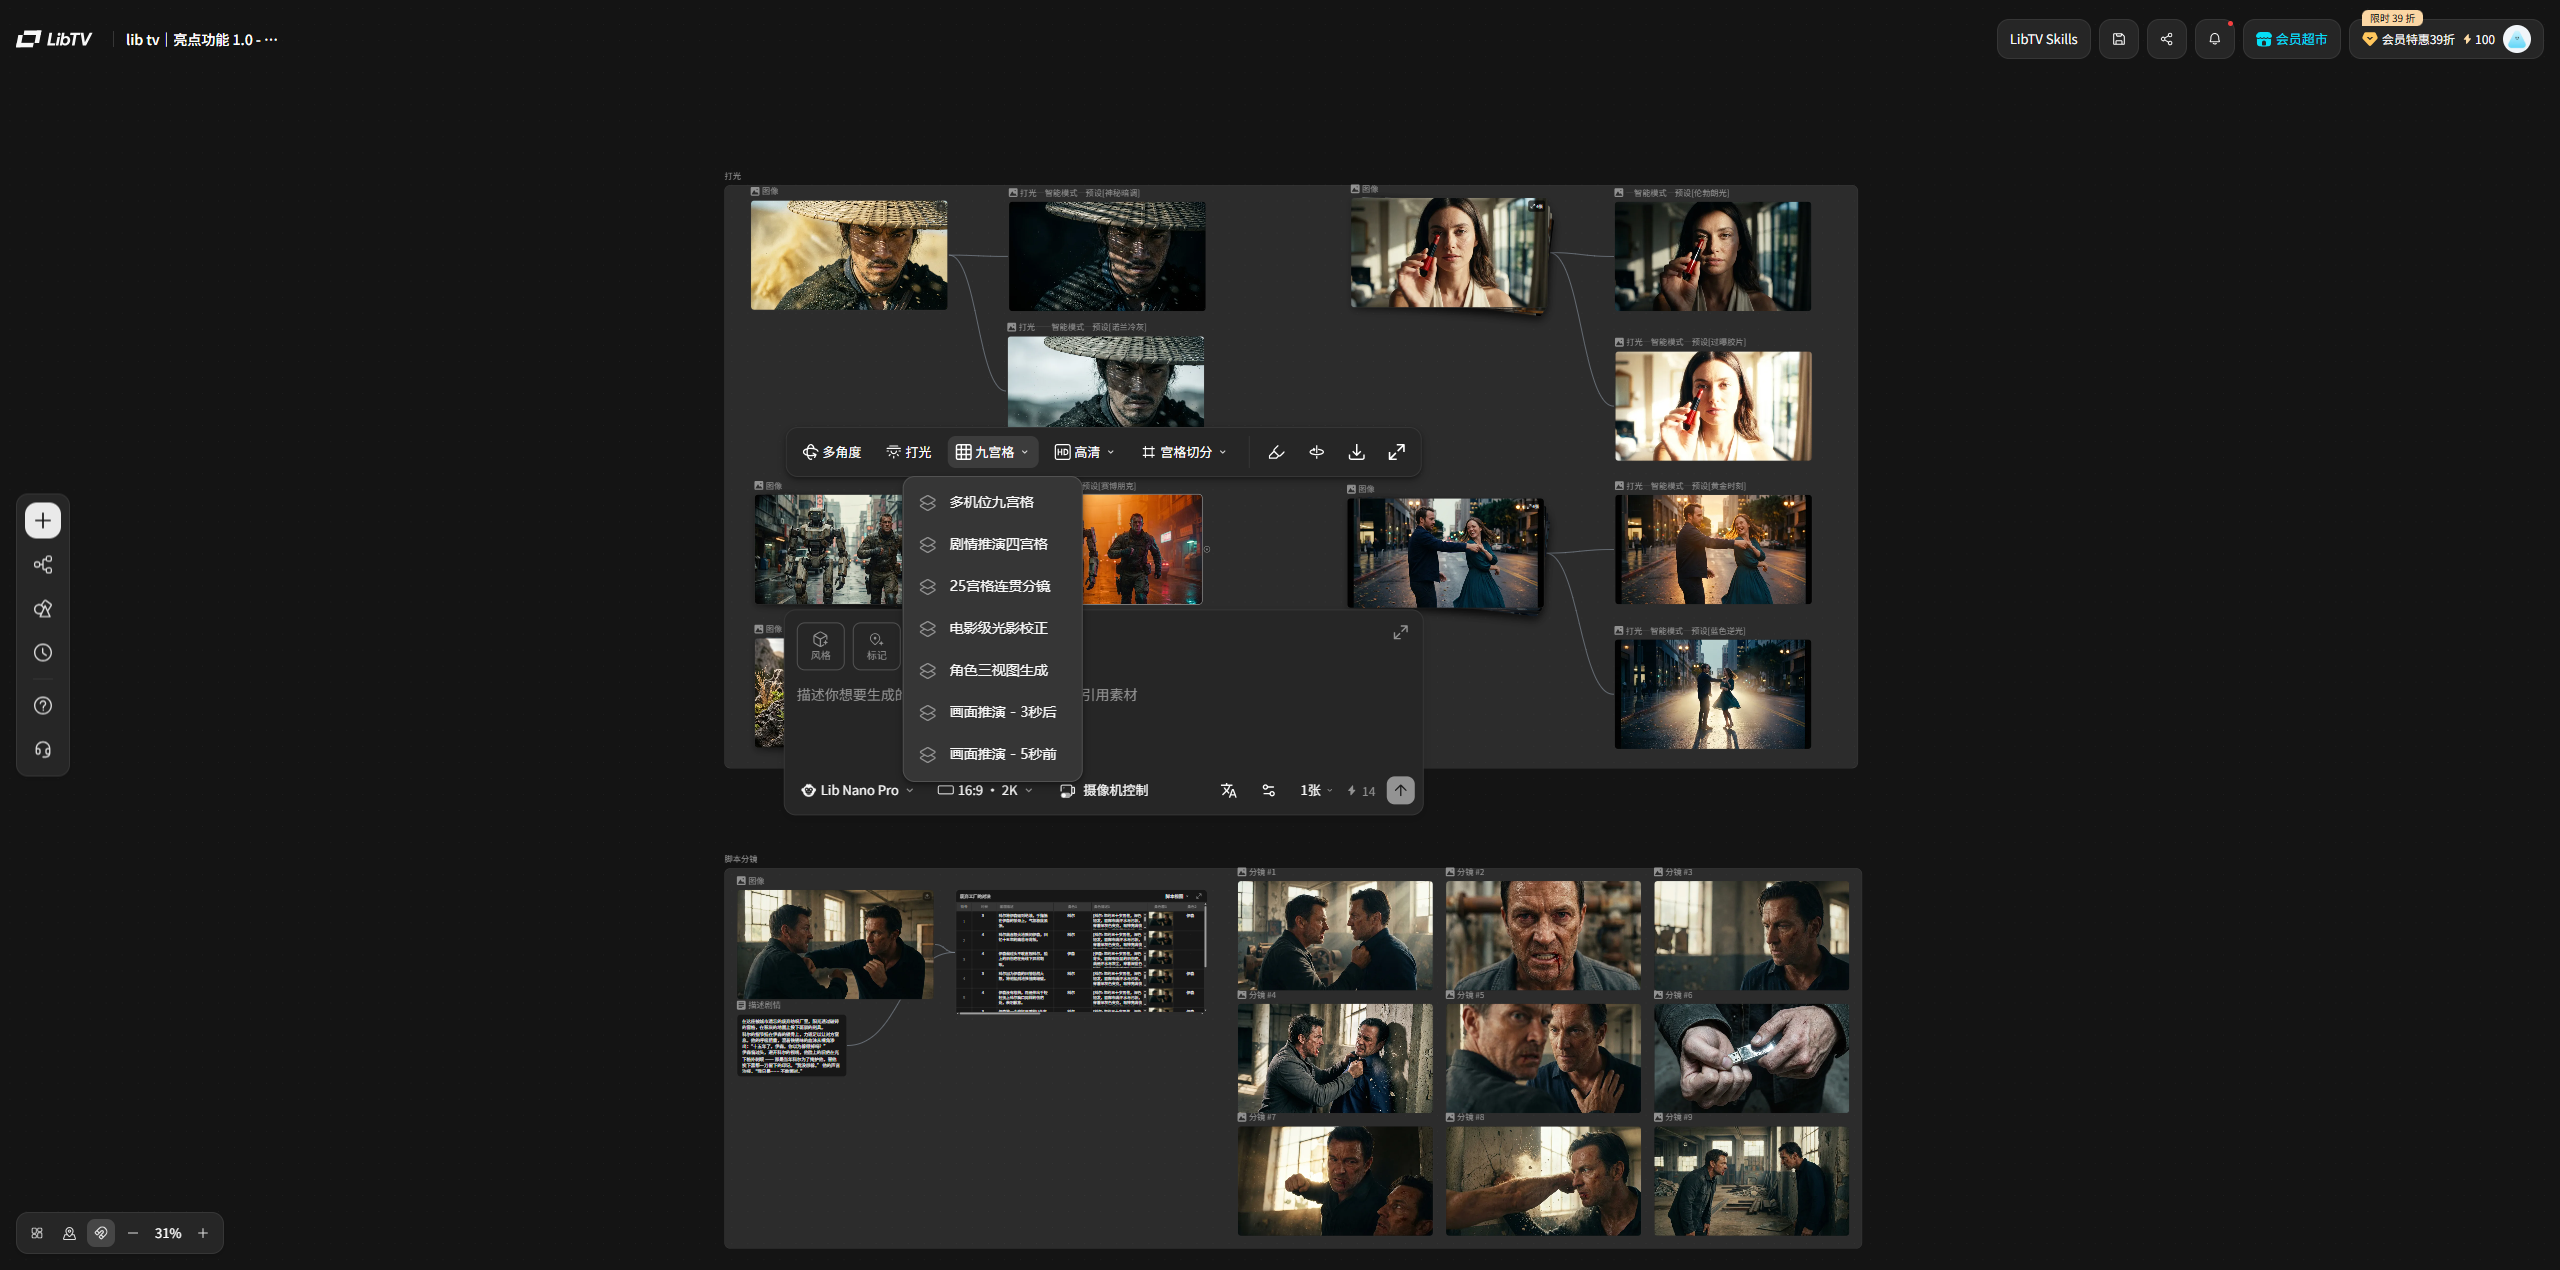Open the settings sliders icon in prompt bar
This screenshot has height=1270, width=2560.
(x=1268, y=790)
